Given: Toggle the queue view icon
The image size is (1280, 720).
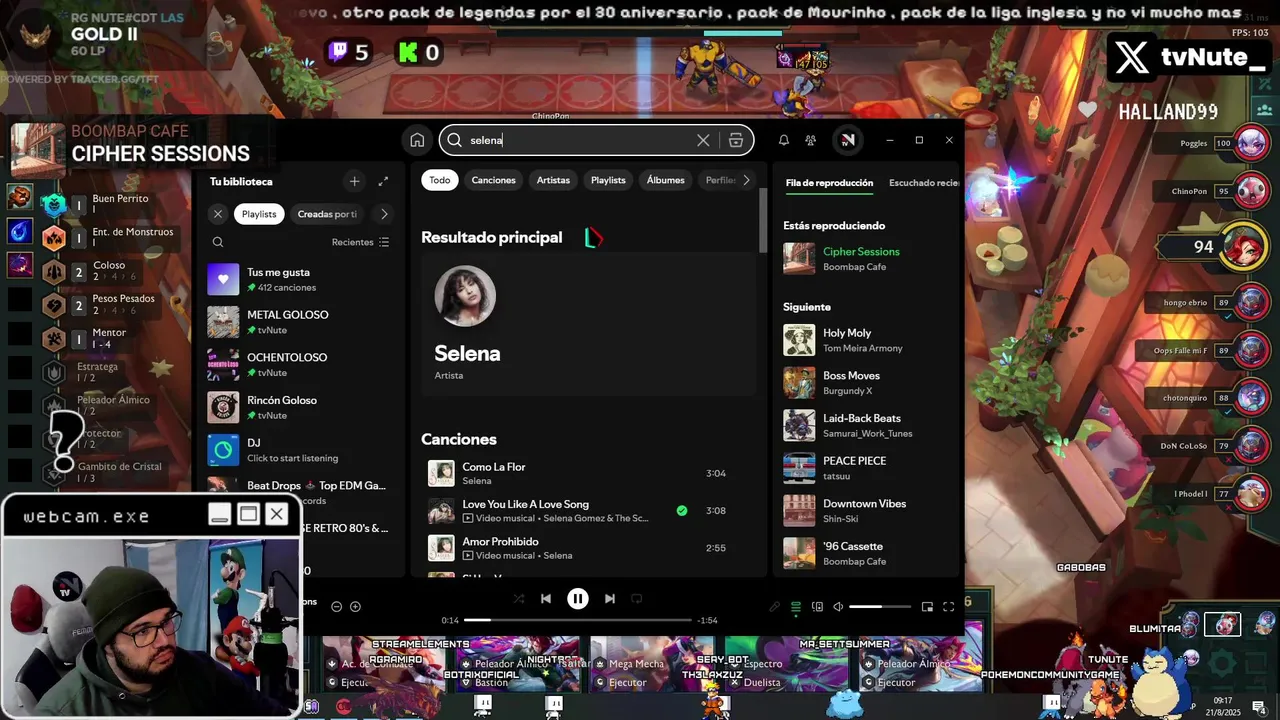Looking at the screenshot, I should coord(796,607).
